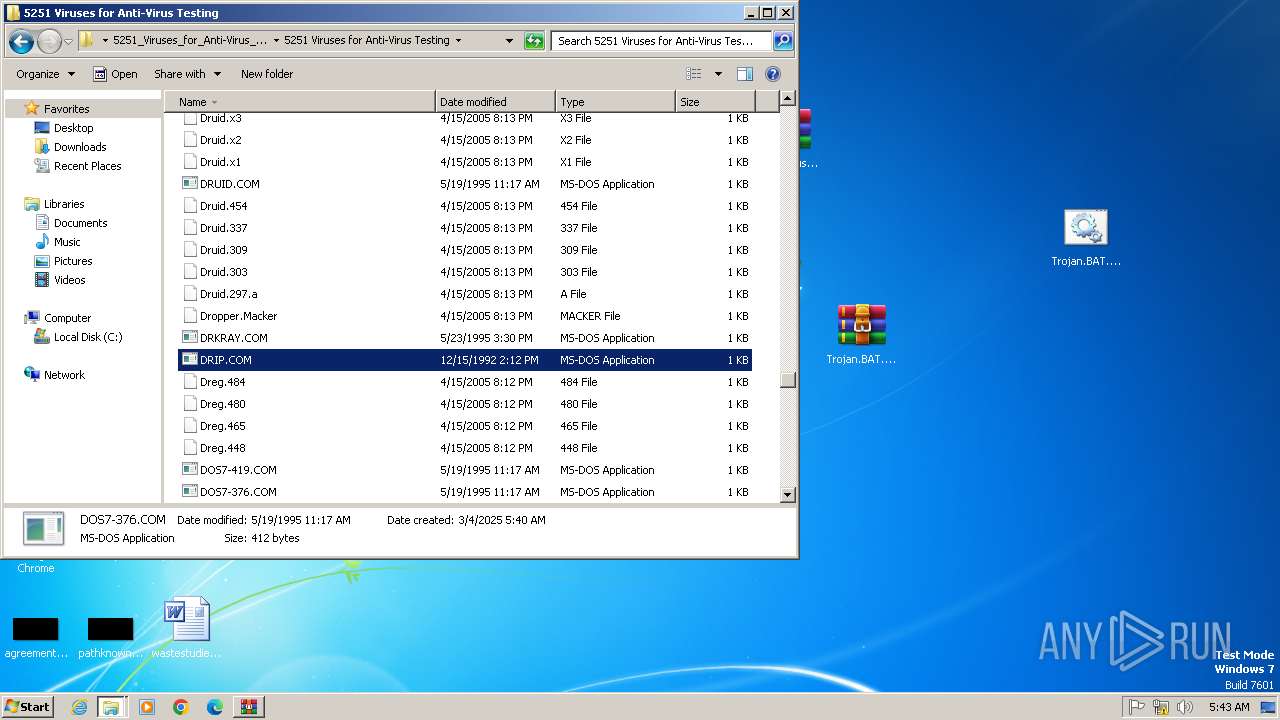This screenshot has height=720, width=1280.
Task: Open the recent pages dropdown arrow
Action: point(68,42)
